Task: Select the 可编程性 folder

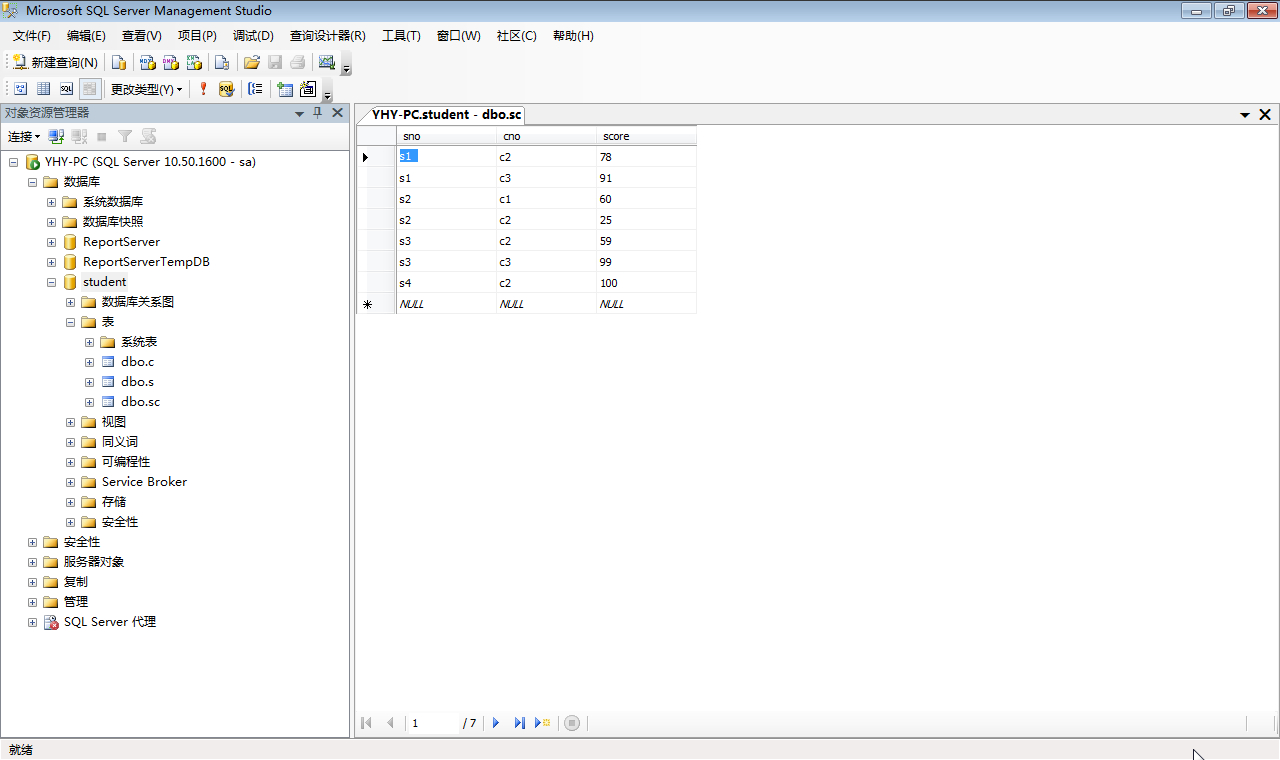Action: [126, 462]
